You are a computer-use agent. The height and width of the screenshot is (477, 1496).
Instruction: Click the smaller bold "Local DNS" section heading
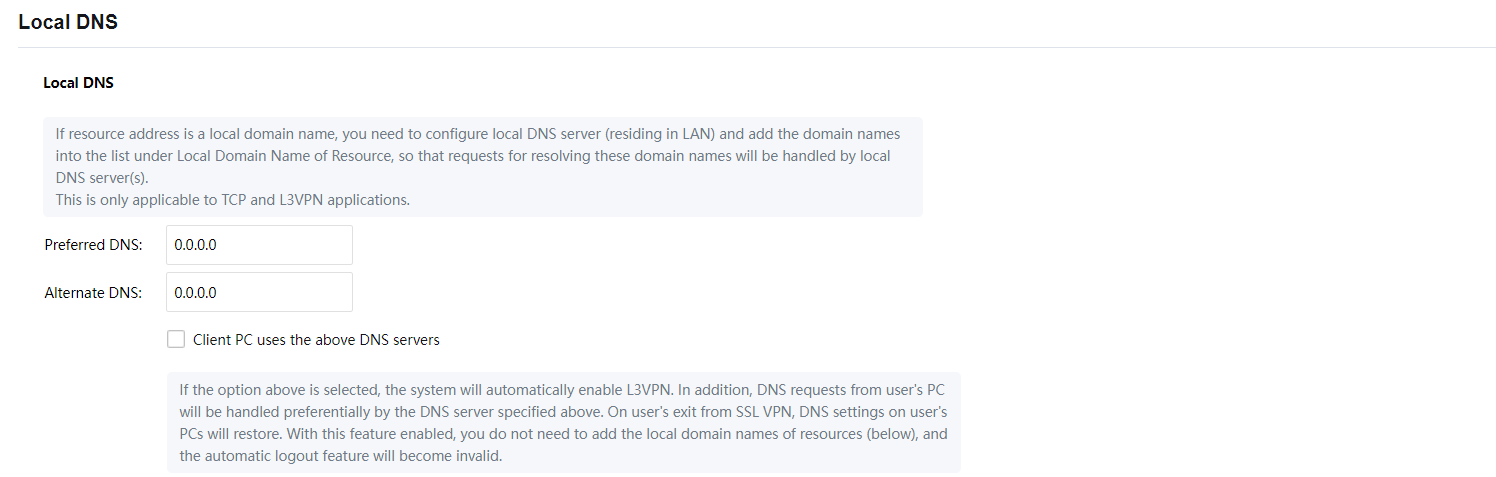tap(78, 83)
